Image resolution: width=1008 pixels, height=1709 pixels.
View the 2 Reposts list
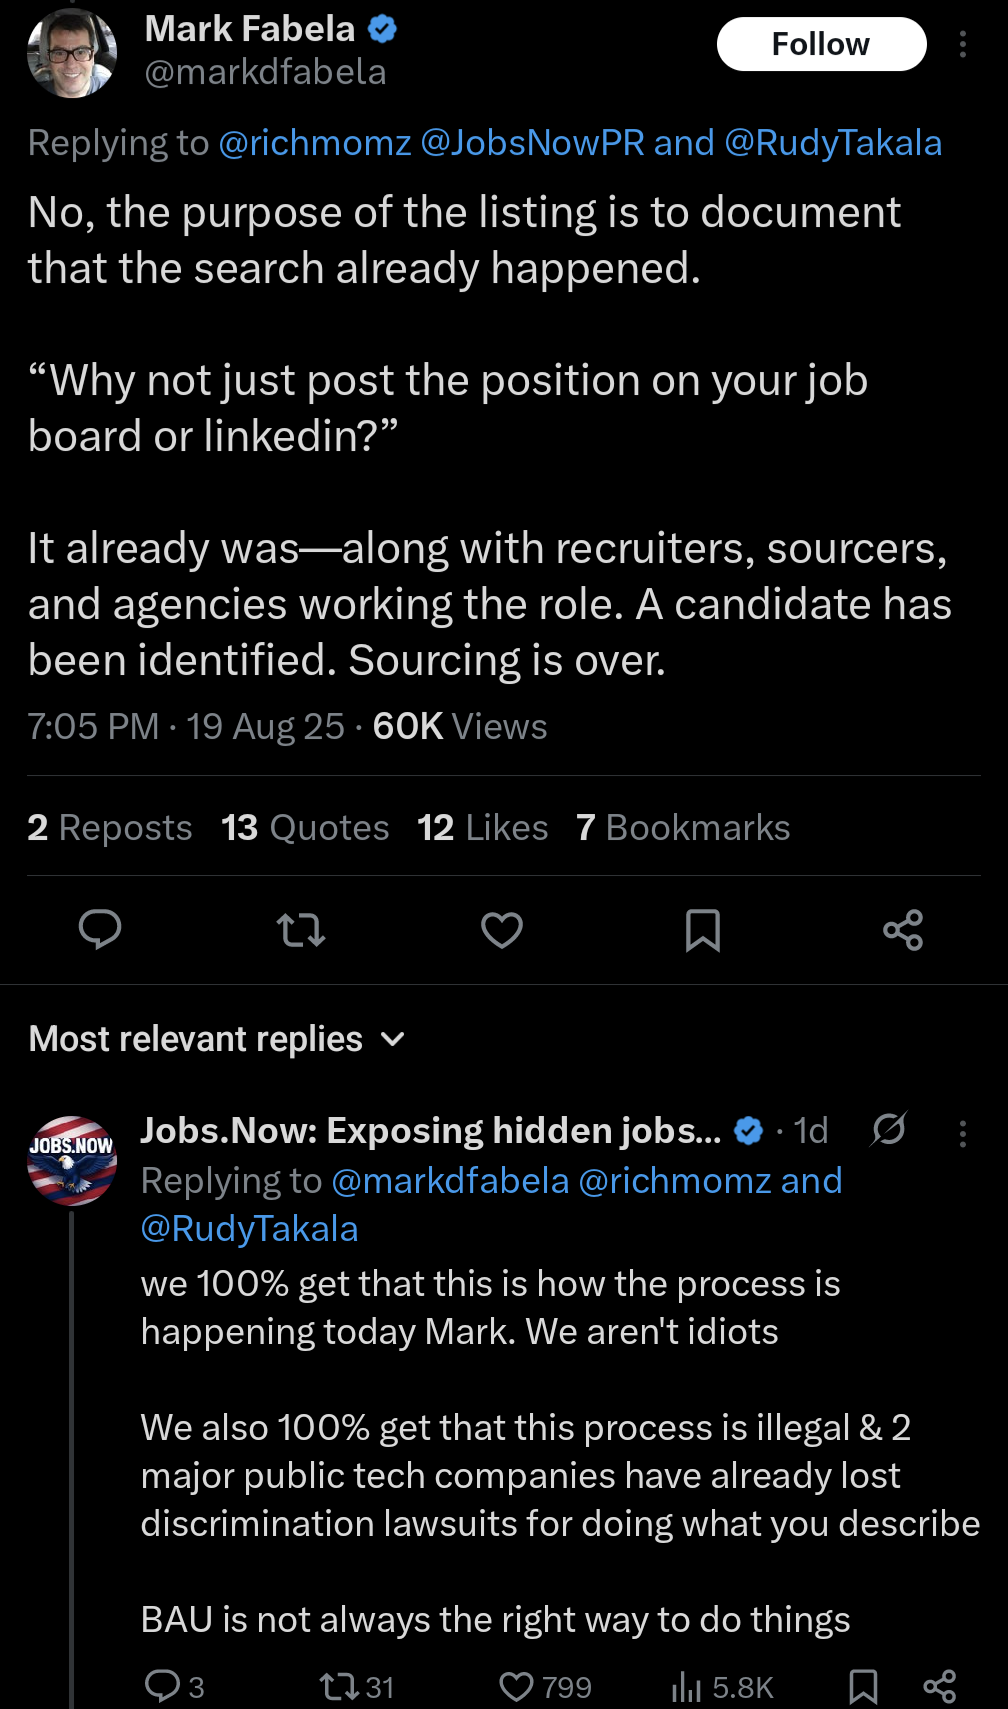click(110, 827)
